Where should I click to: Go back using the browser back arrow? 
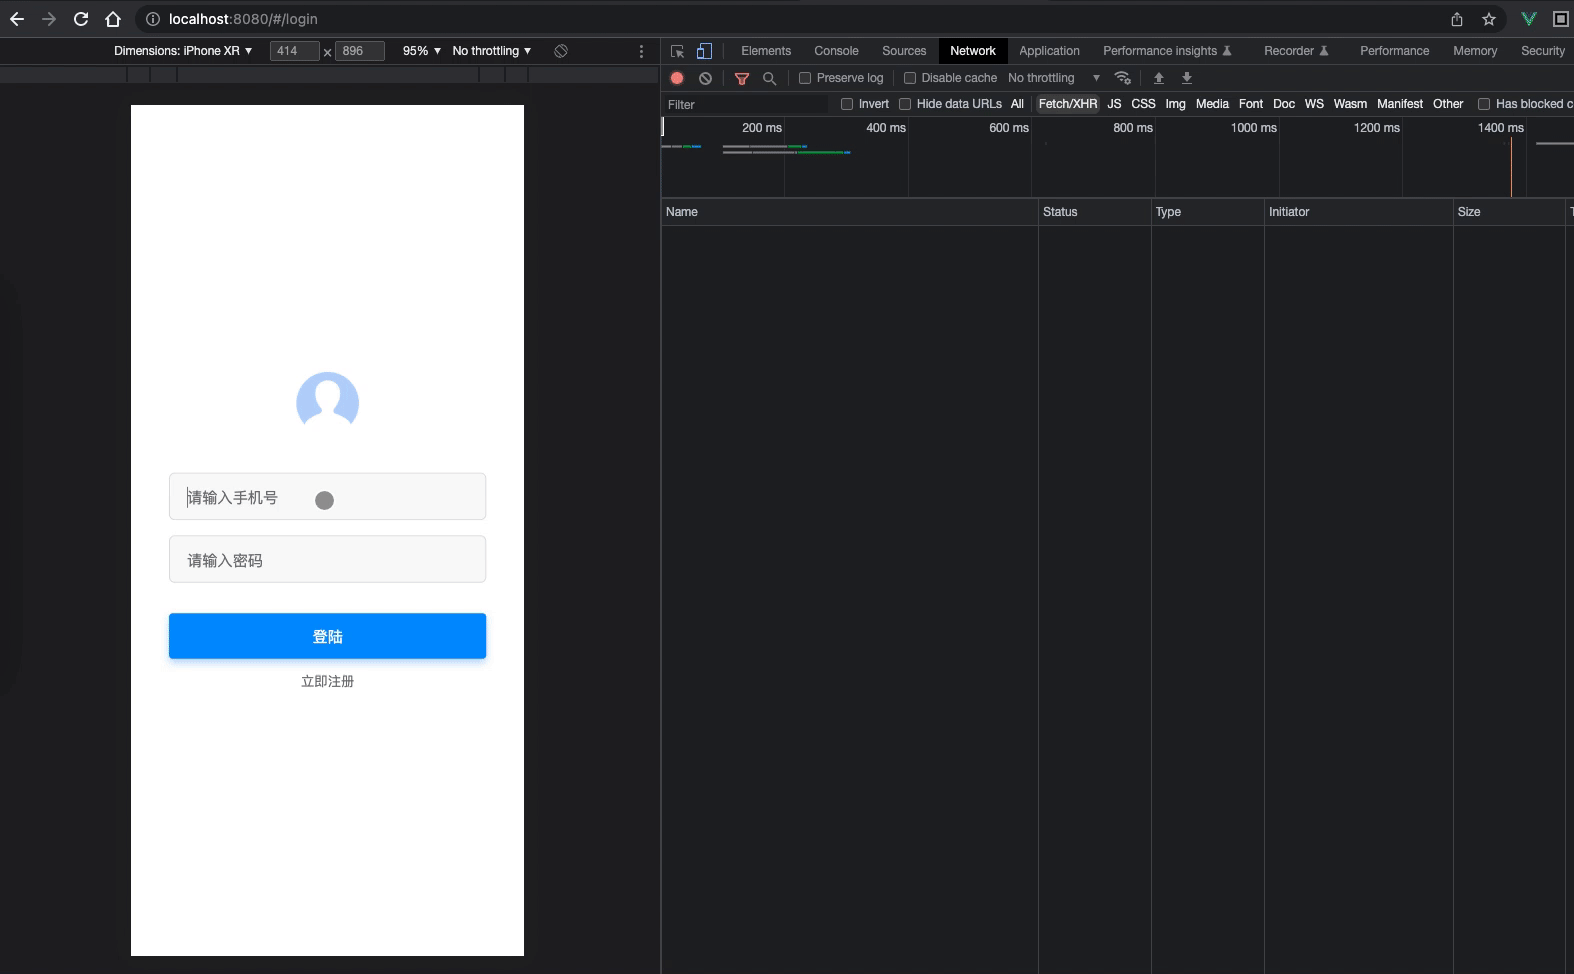click(17, 19)
